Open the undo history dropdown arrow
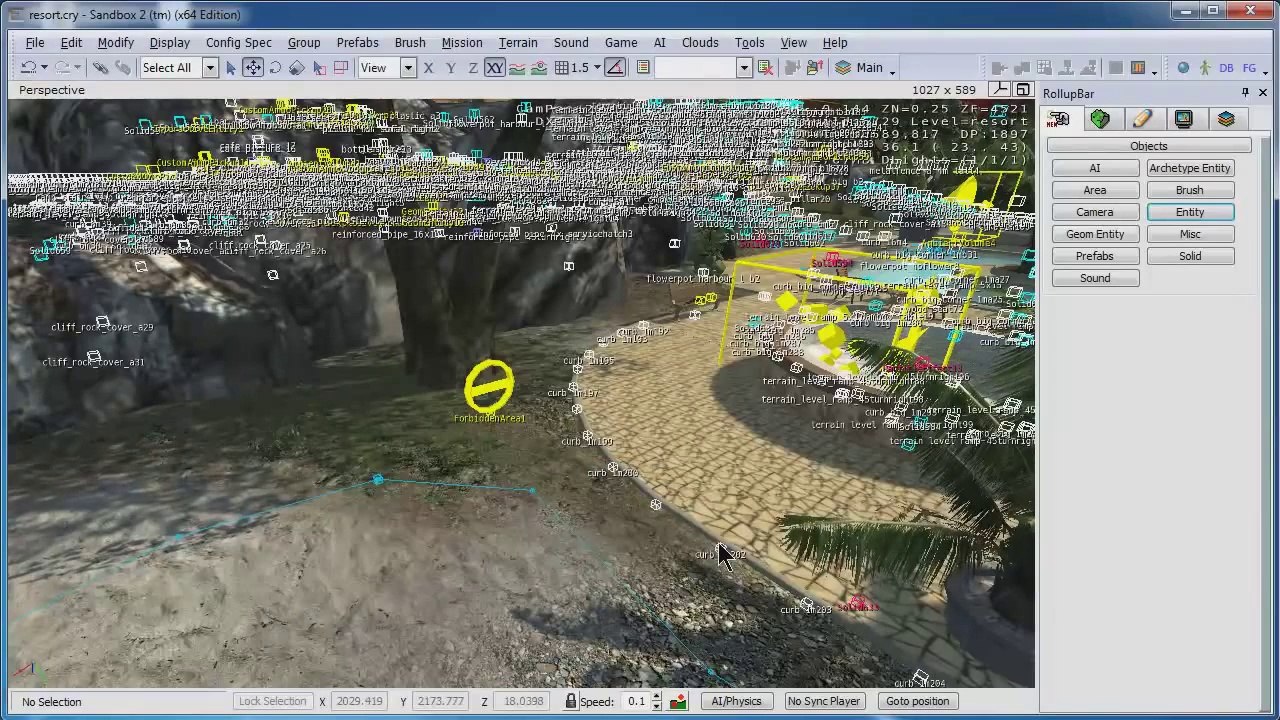 click(x=44, y=68)
